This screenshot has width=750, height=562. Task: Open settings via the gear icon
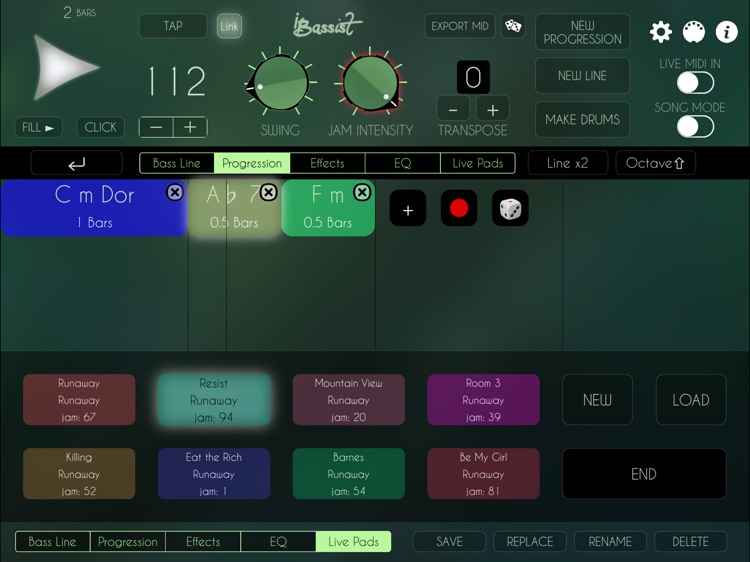[661, 32]
